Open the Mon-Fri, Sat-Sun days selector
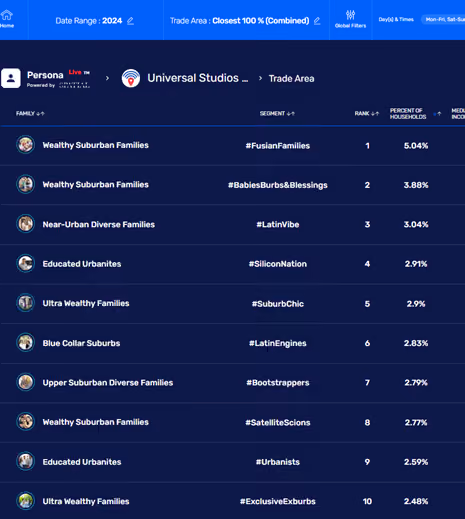This screenshot has width=465, height=519. (444, 19)
